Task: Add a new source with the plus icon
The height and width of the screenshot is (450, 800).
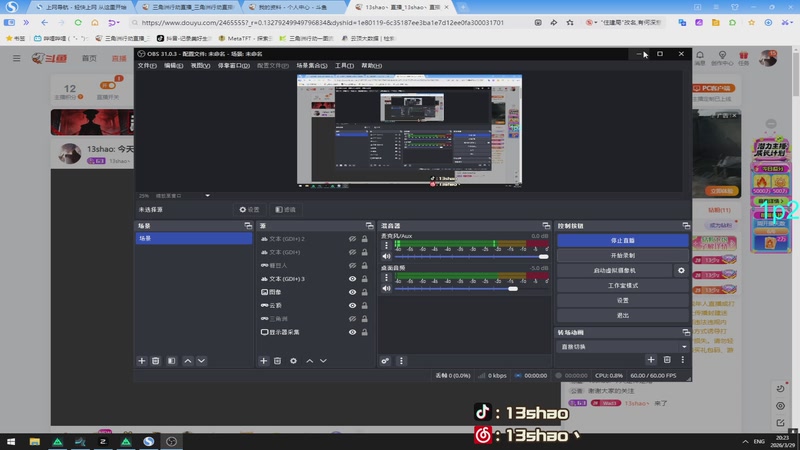Action: coord(263,361)
